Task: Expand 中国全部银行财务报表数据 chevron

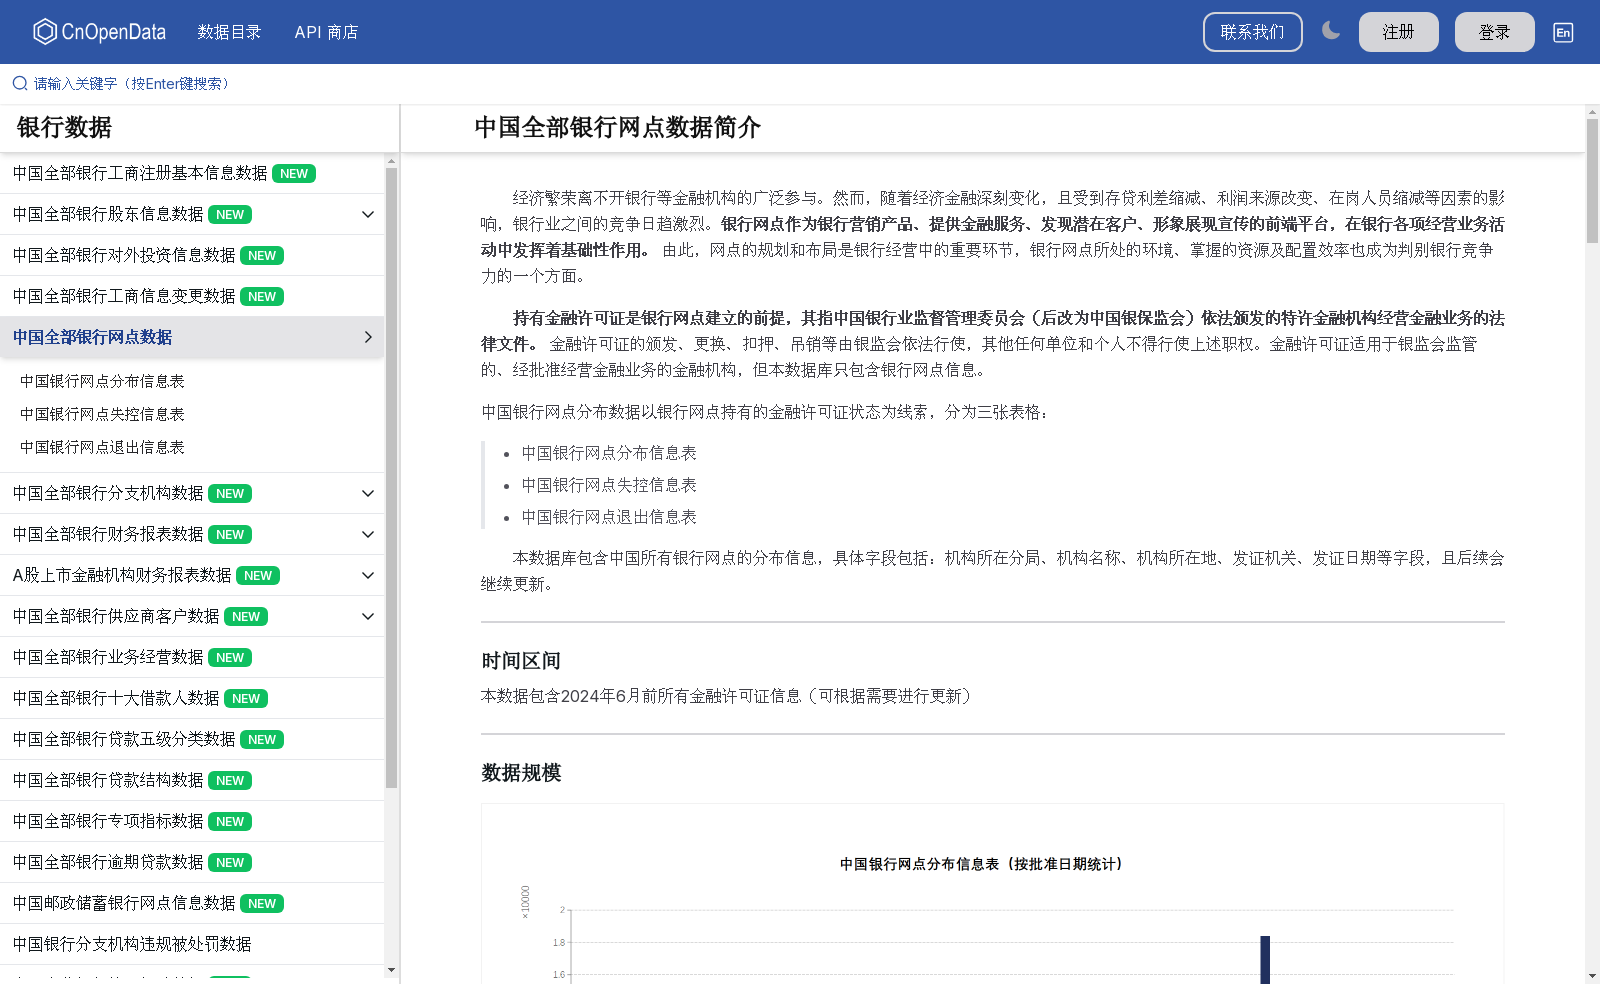Action: coord(368,534)
